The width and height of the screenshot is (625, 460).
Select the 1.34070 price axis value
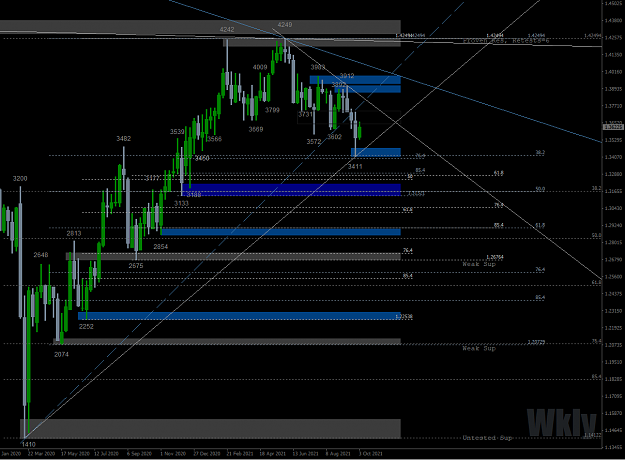point(613,157)
